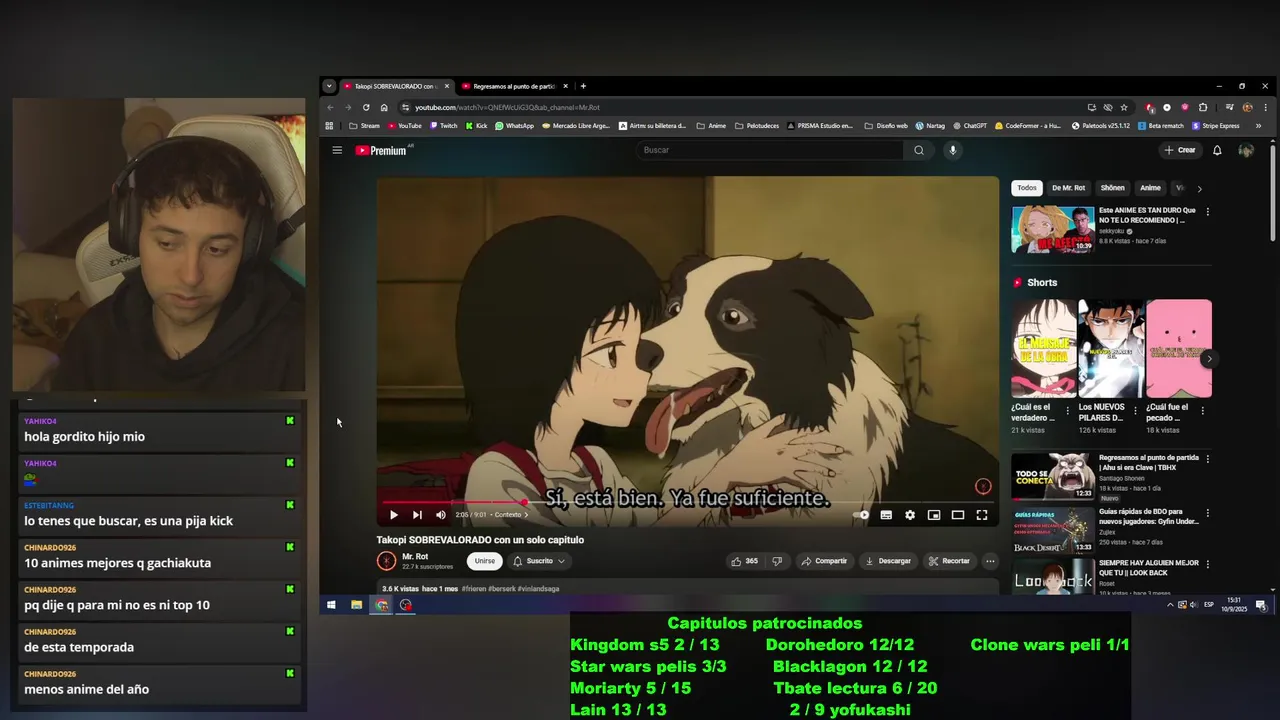Select the Shōnen filter chip
This screenshot has width=1280, height=720.
coord(1112,188)
